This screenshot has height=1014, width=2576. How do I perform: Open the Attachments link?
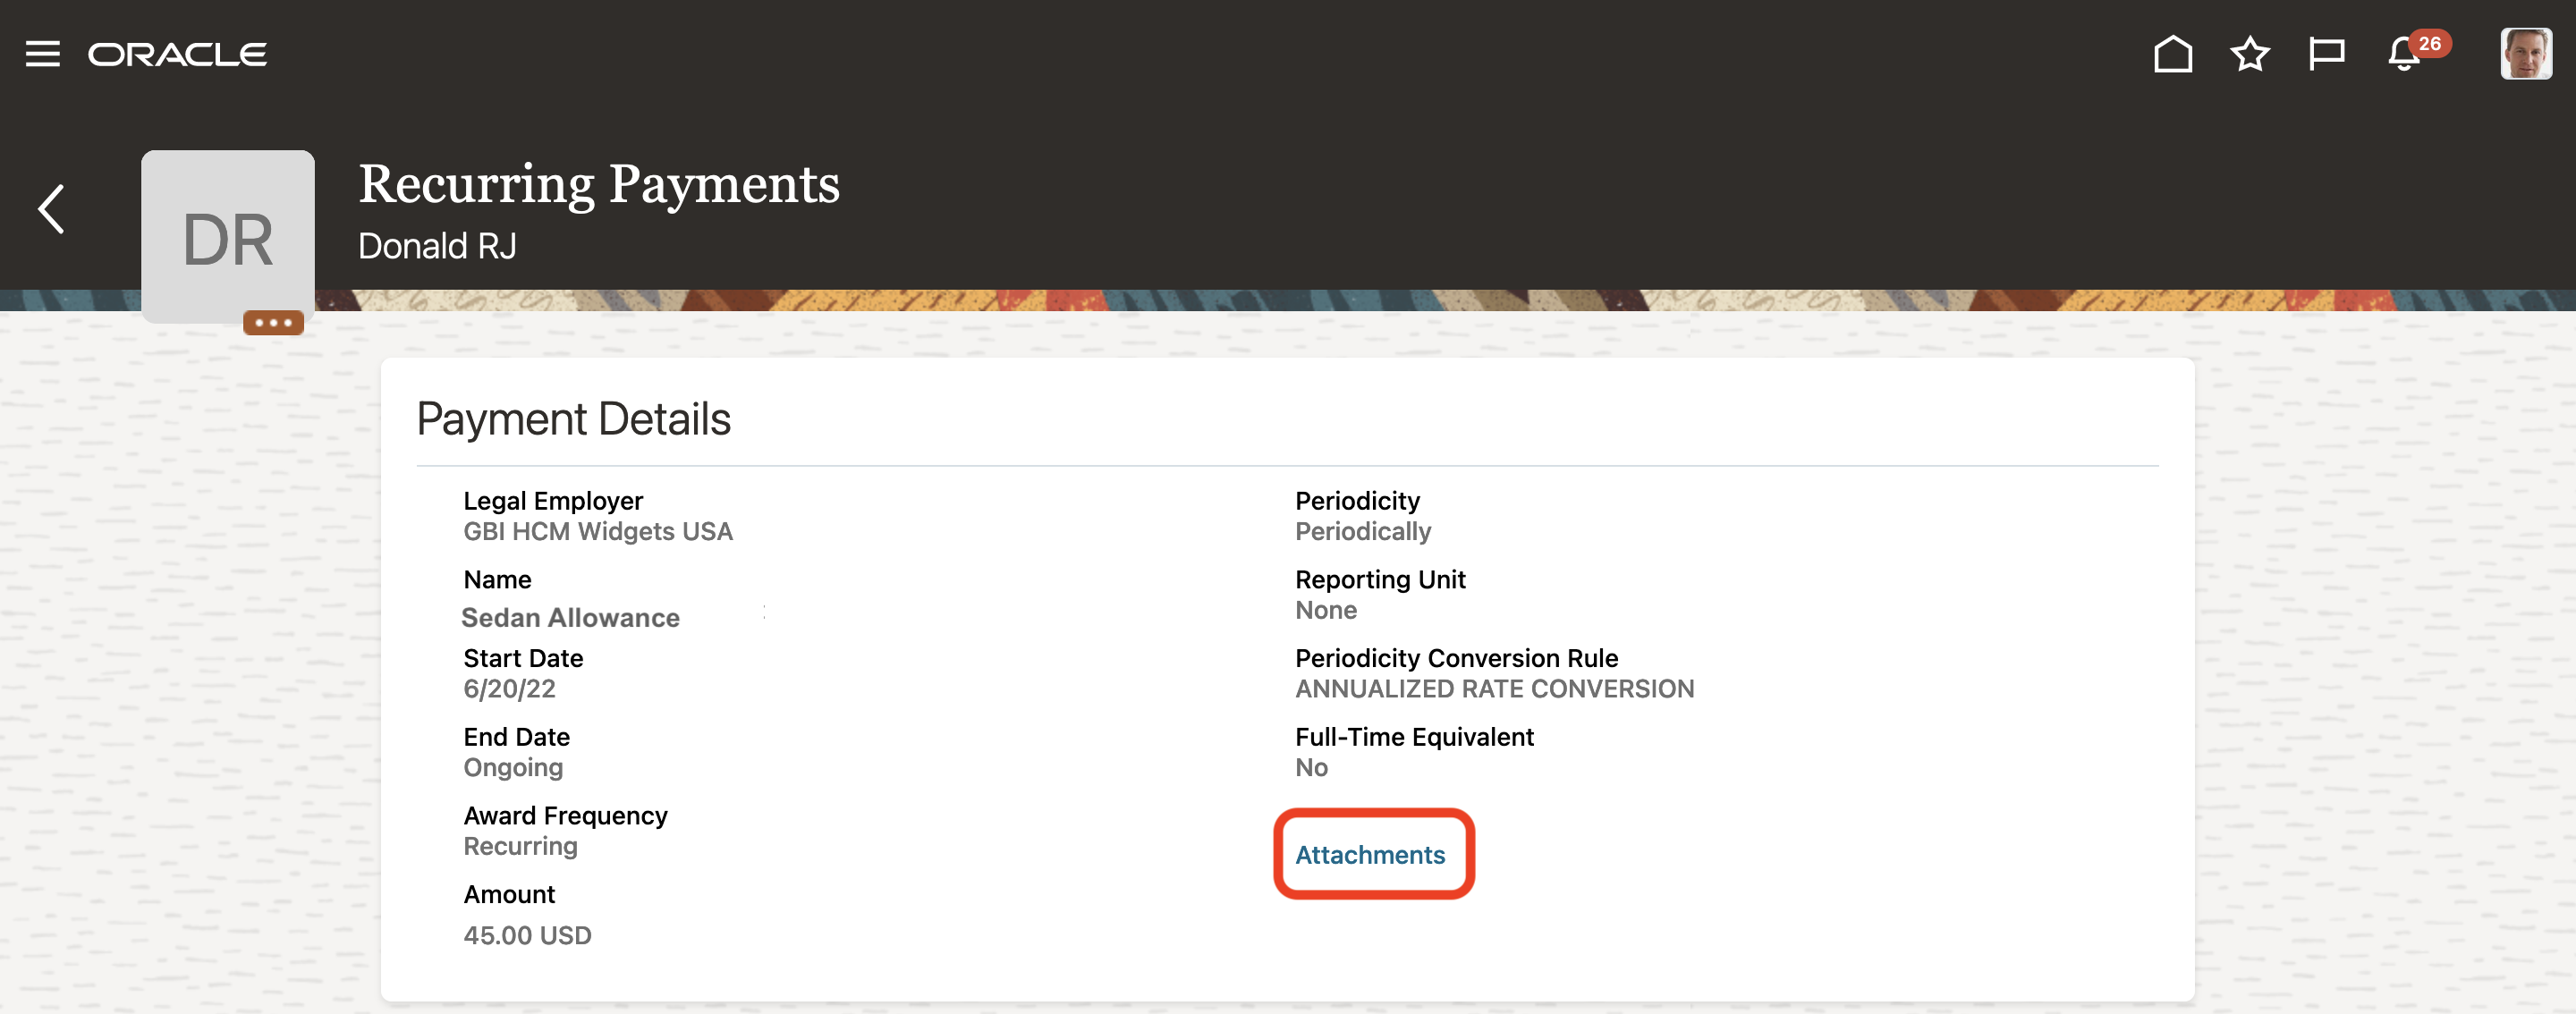(1370, 855)
